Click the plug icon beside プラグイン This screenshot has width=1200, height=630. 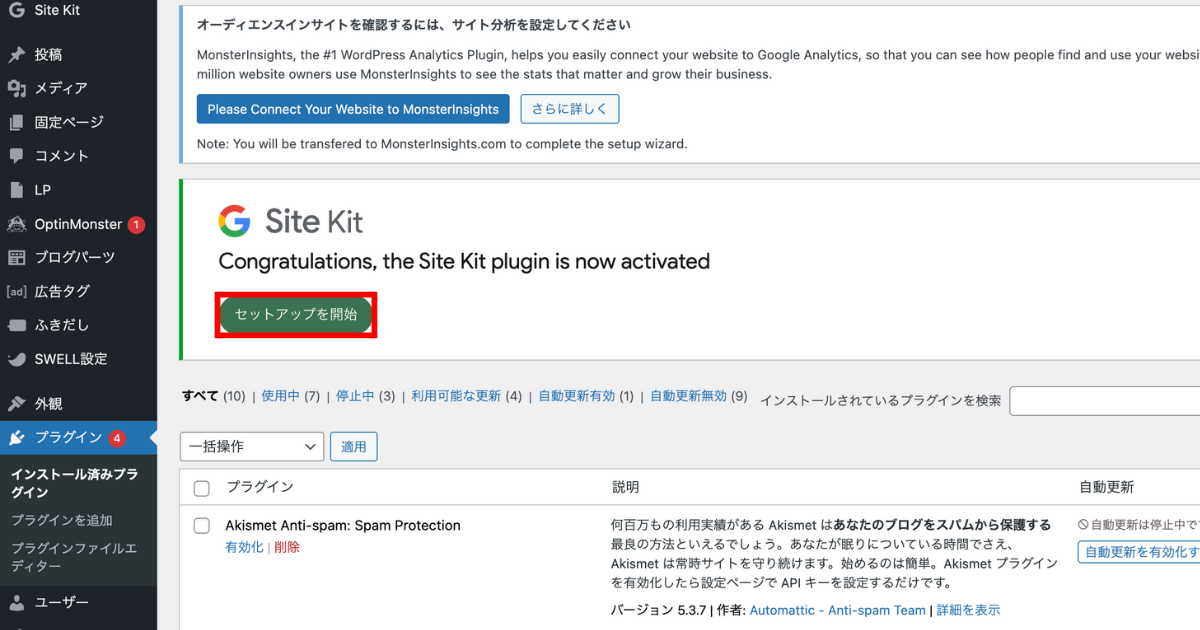pos(16,438)
